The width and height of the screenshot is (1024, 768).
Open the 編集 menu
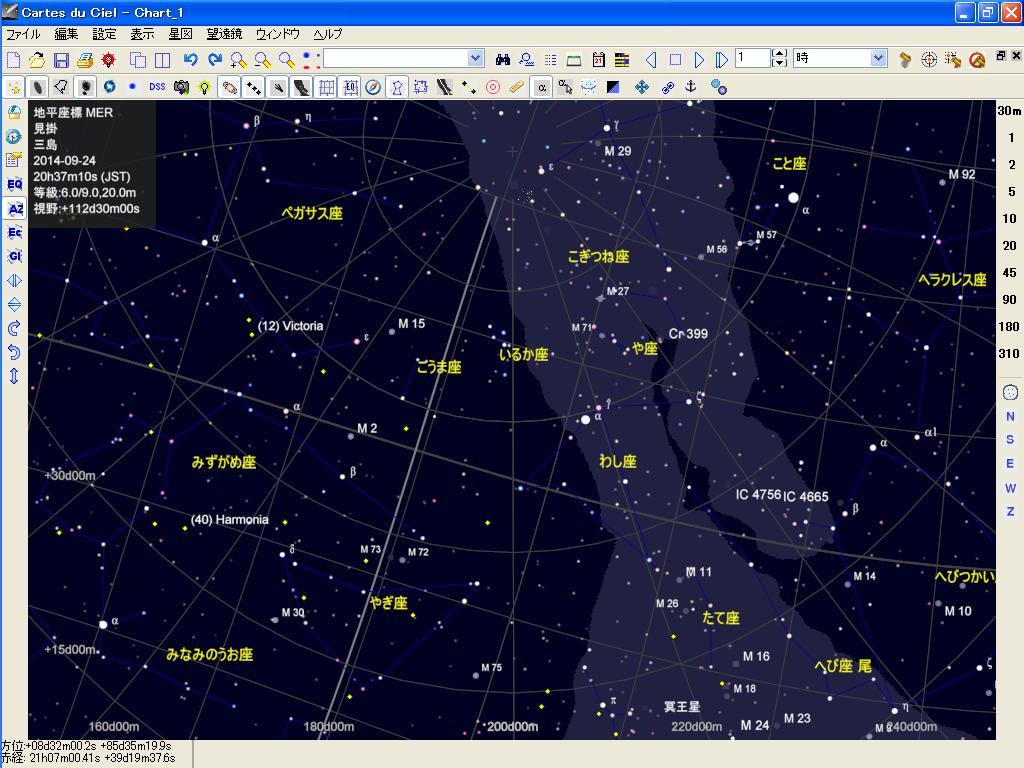[66, 34]
